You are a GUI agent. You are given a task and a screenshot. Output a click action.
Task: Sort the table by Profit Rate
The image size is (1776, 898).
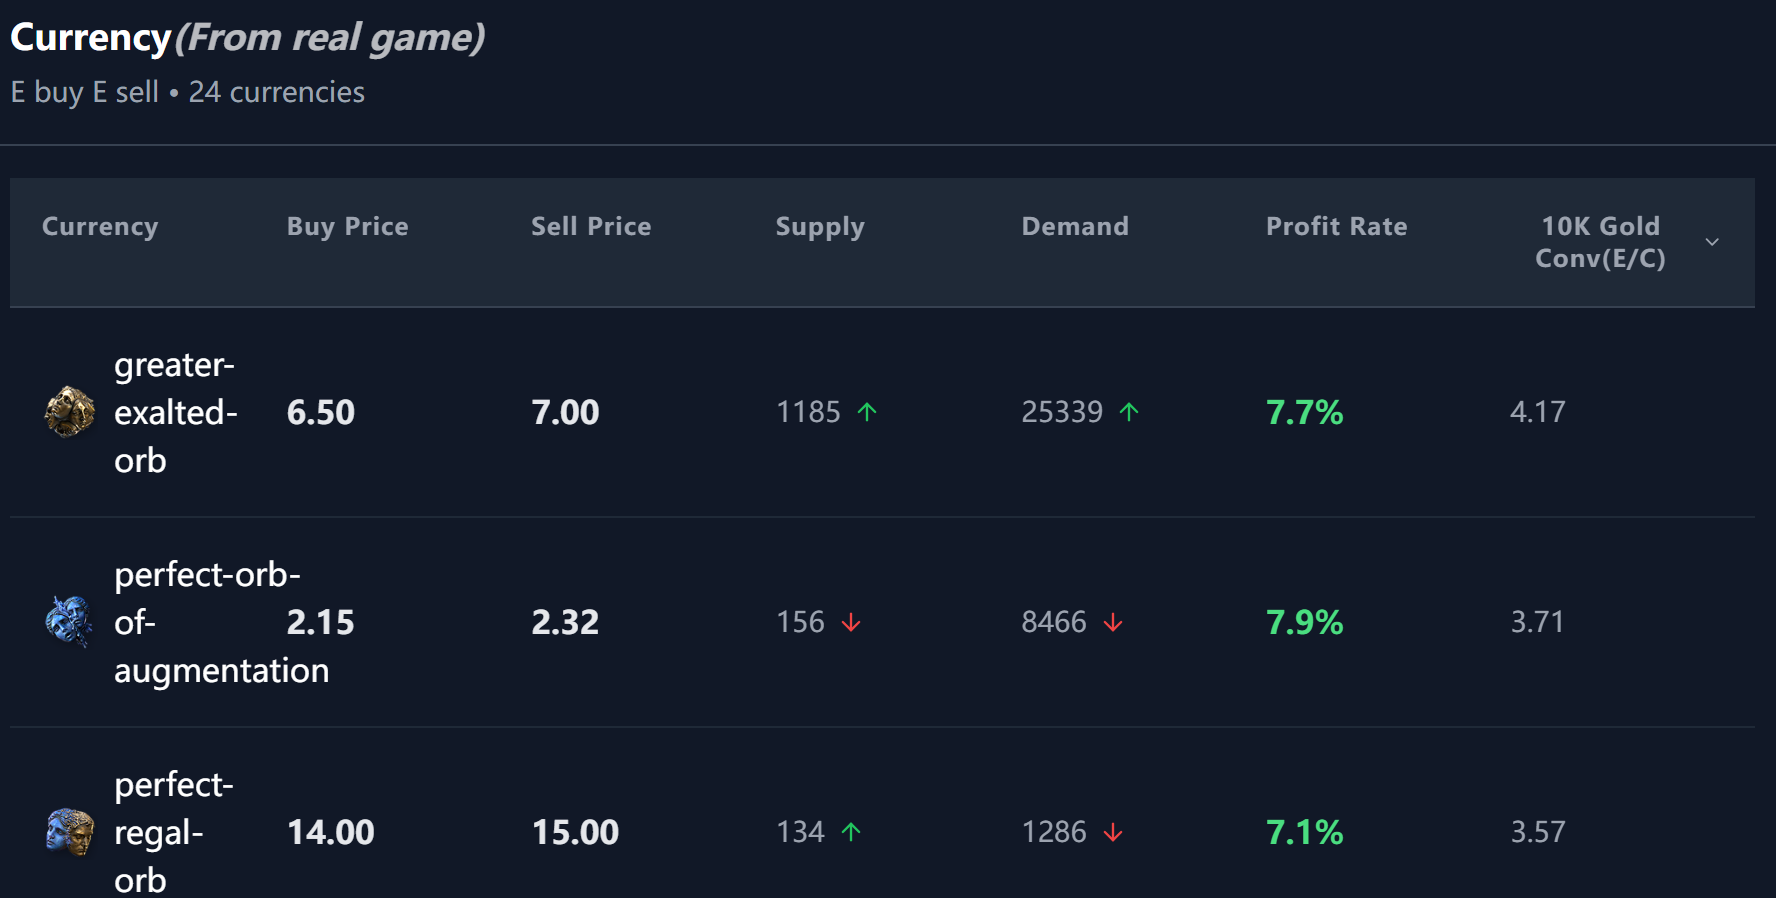(1337, 227)
